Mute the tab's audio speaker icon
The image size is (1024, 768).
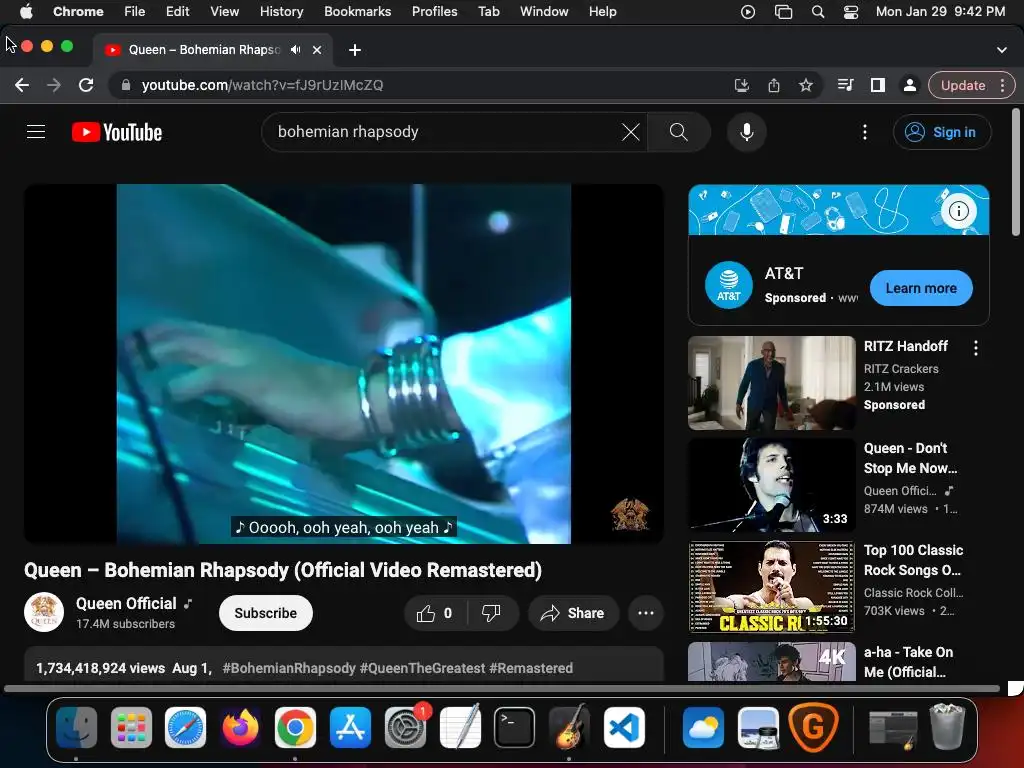coord(296,50)
